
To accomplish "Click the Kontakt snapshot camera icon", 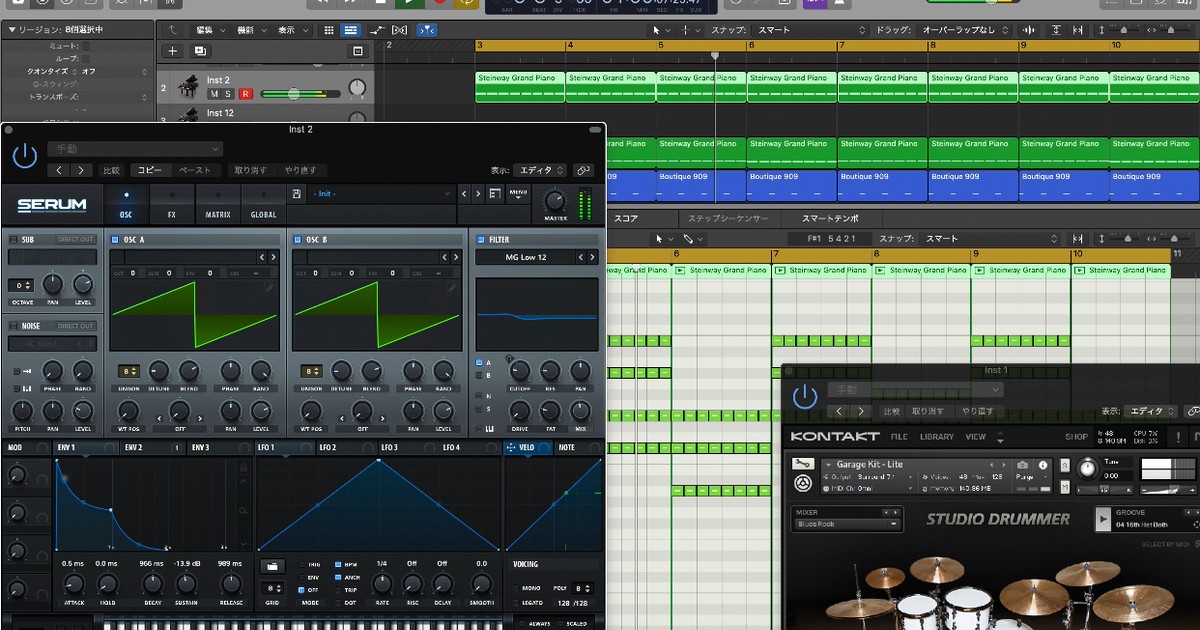I will point(1022,465).
